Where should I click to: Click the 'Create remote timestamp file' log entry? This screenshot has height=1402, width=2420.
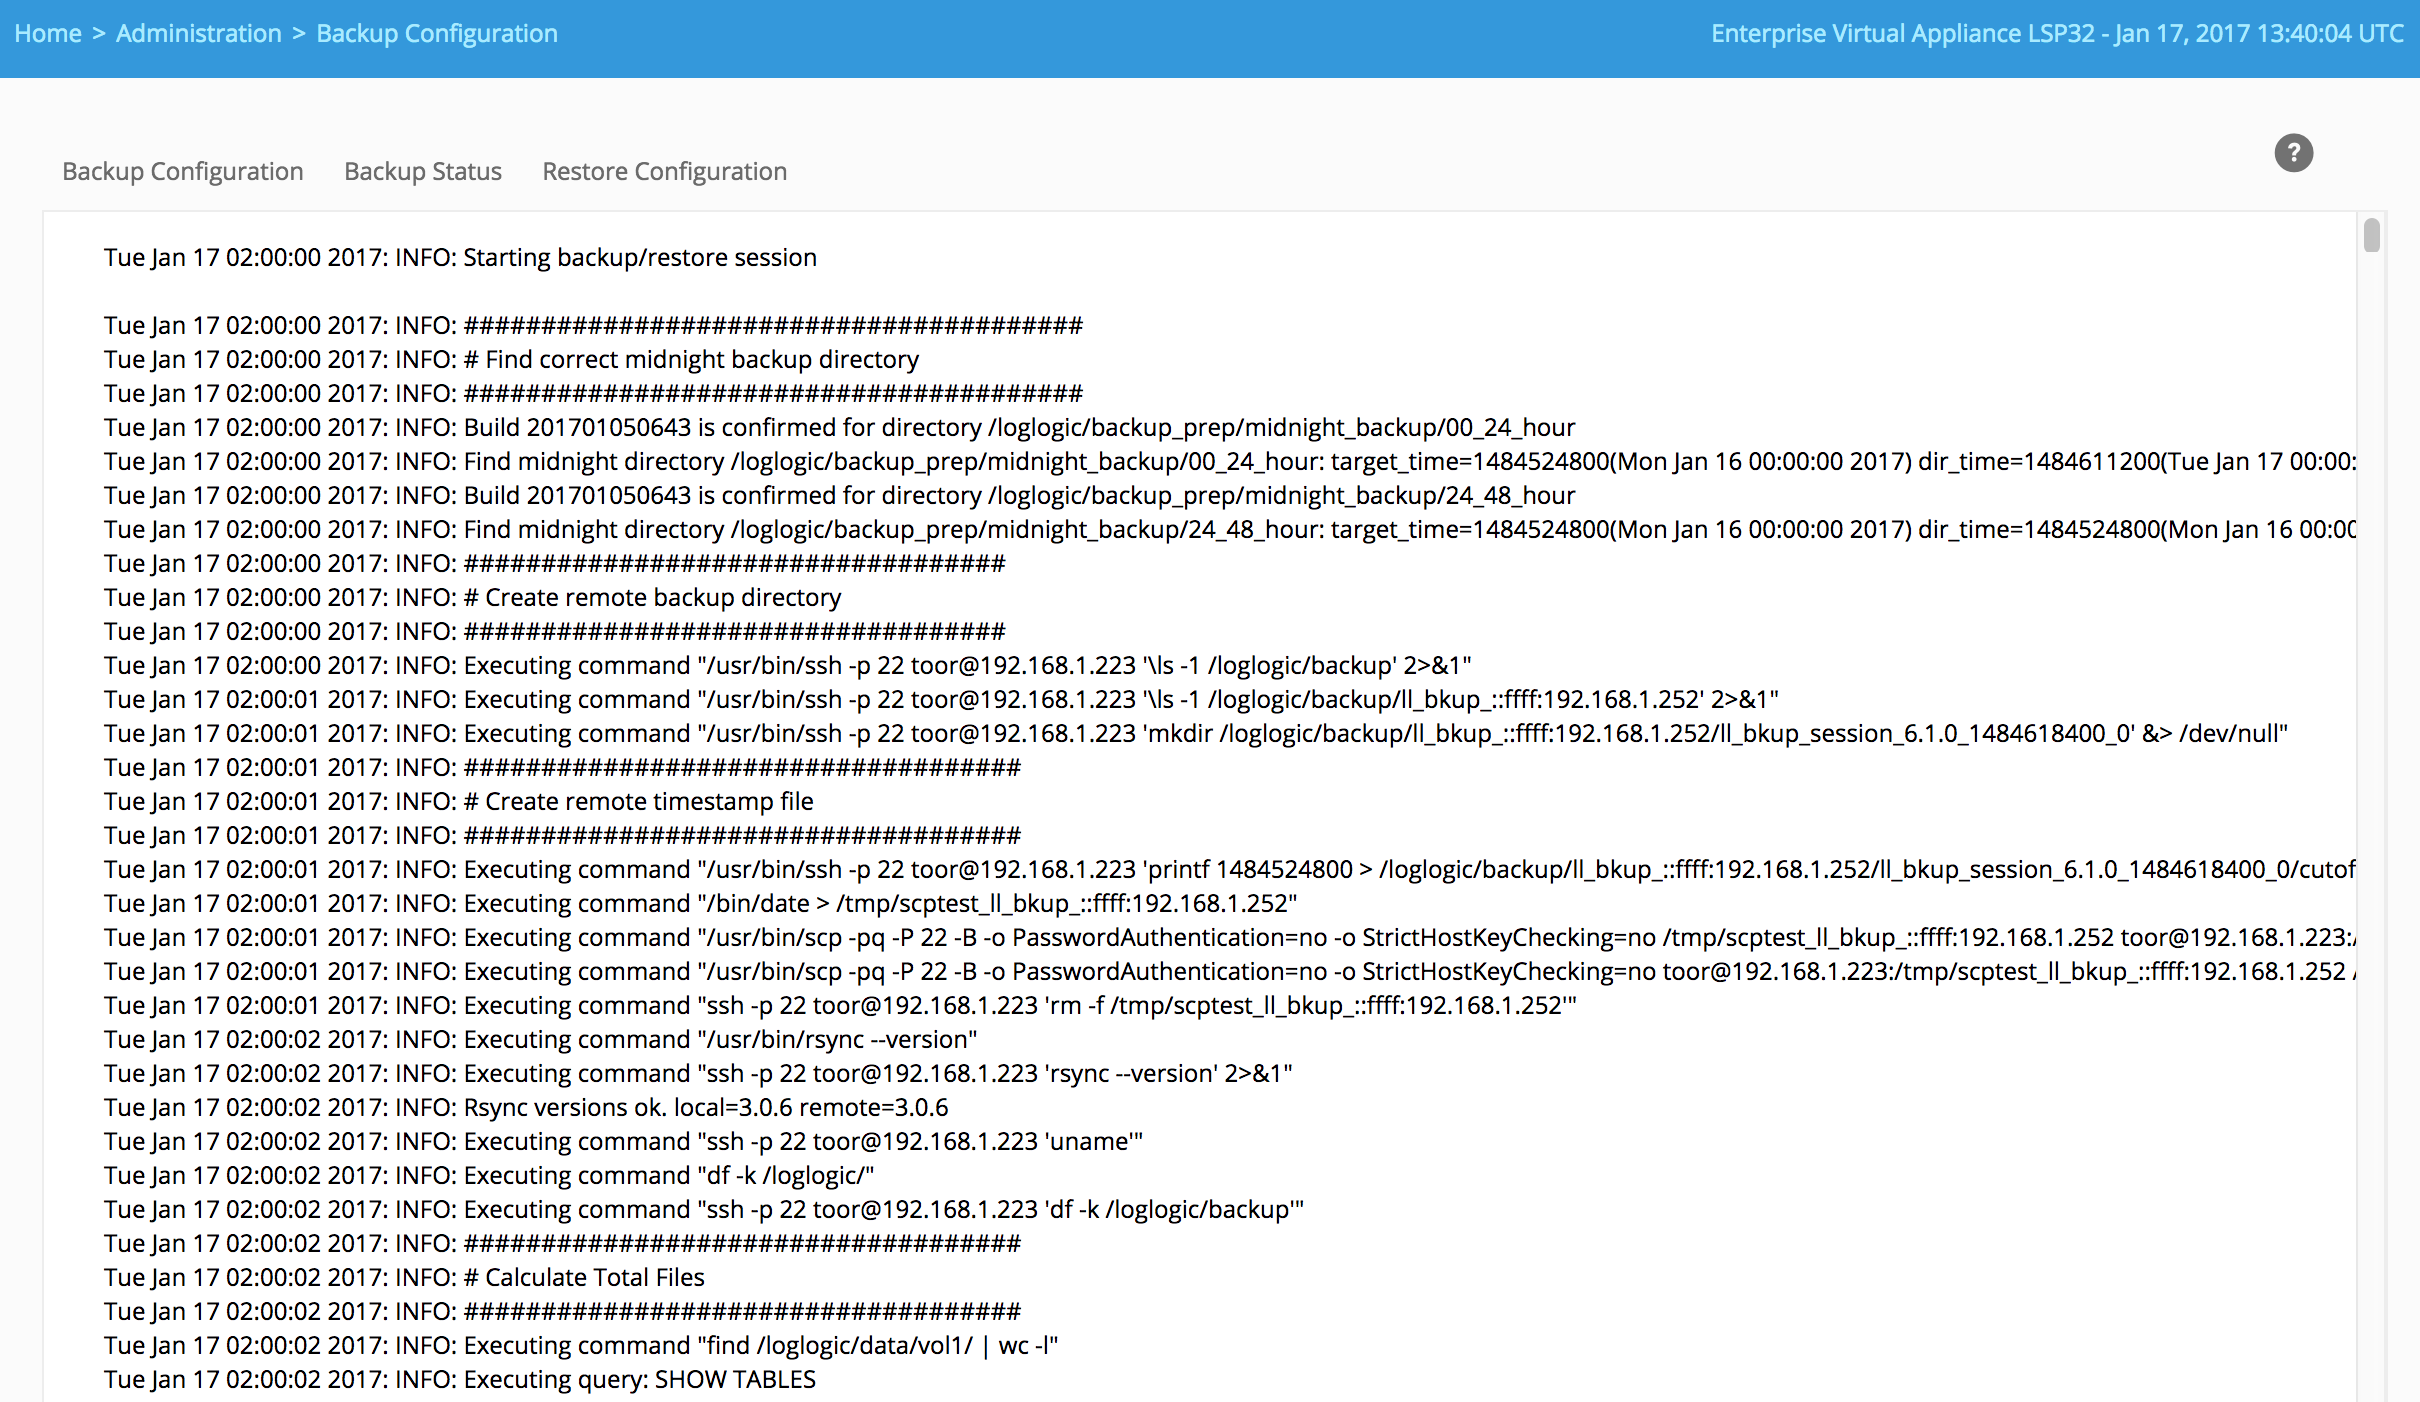(x=458, y=801)
